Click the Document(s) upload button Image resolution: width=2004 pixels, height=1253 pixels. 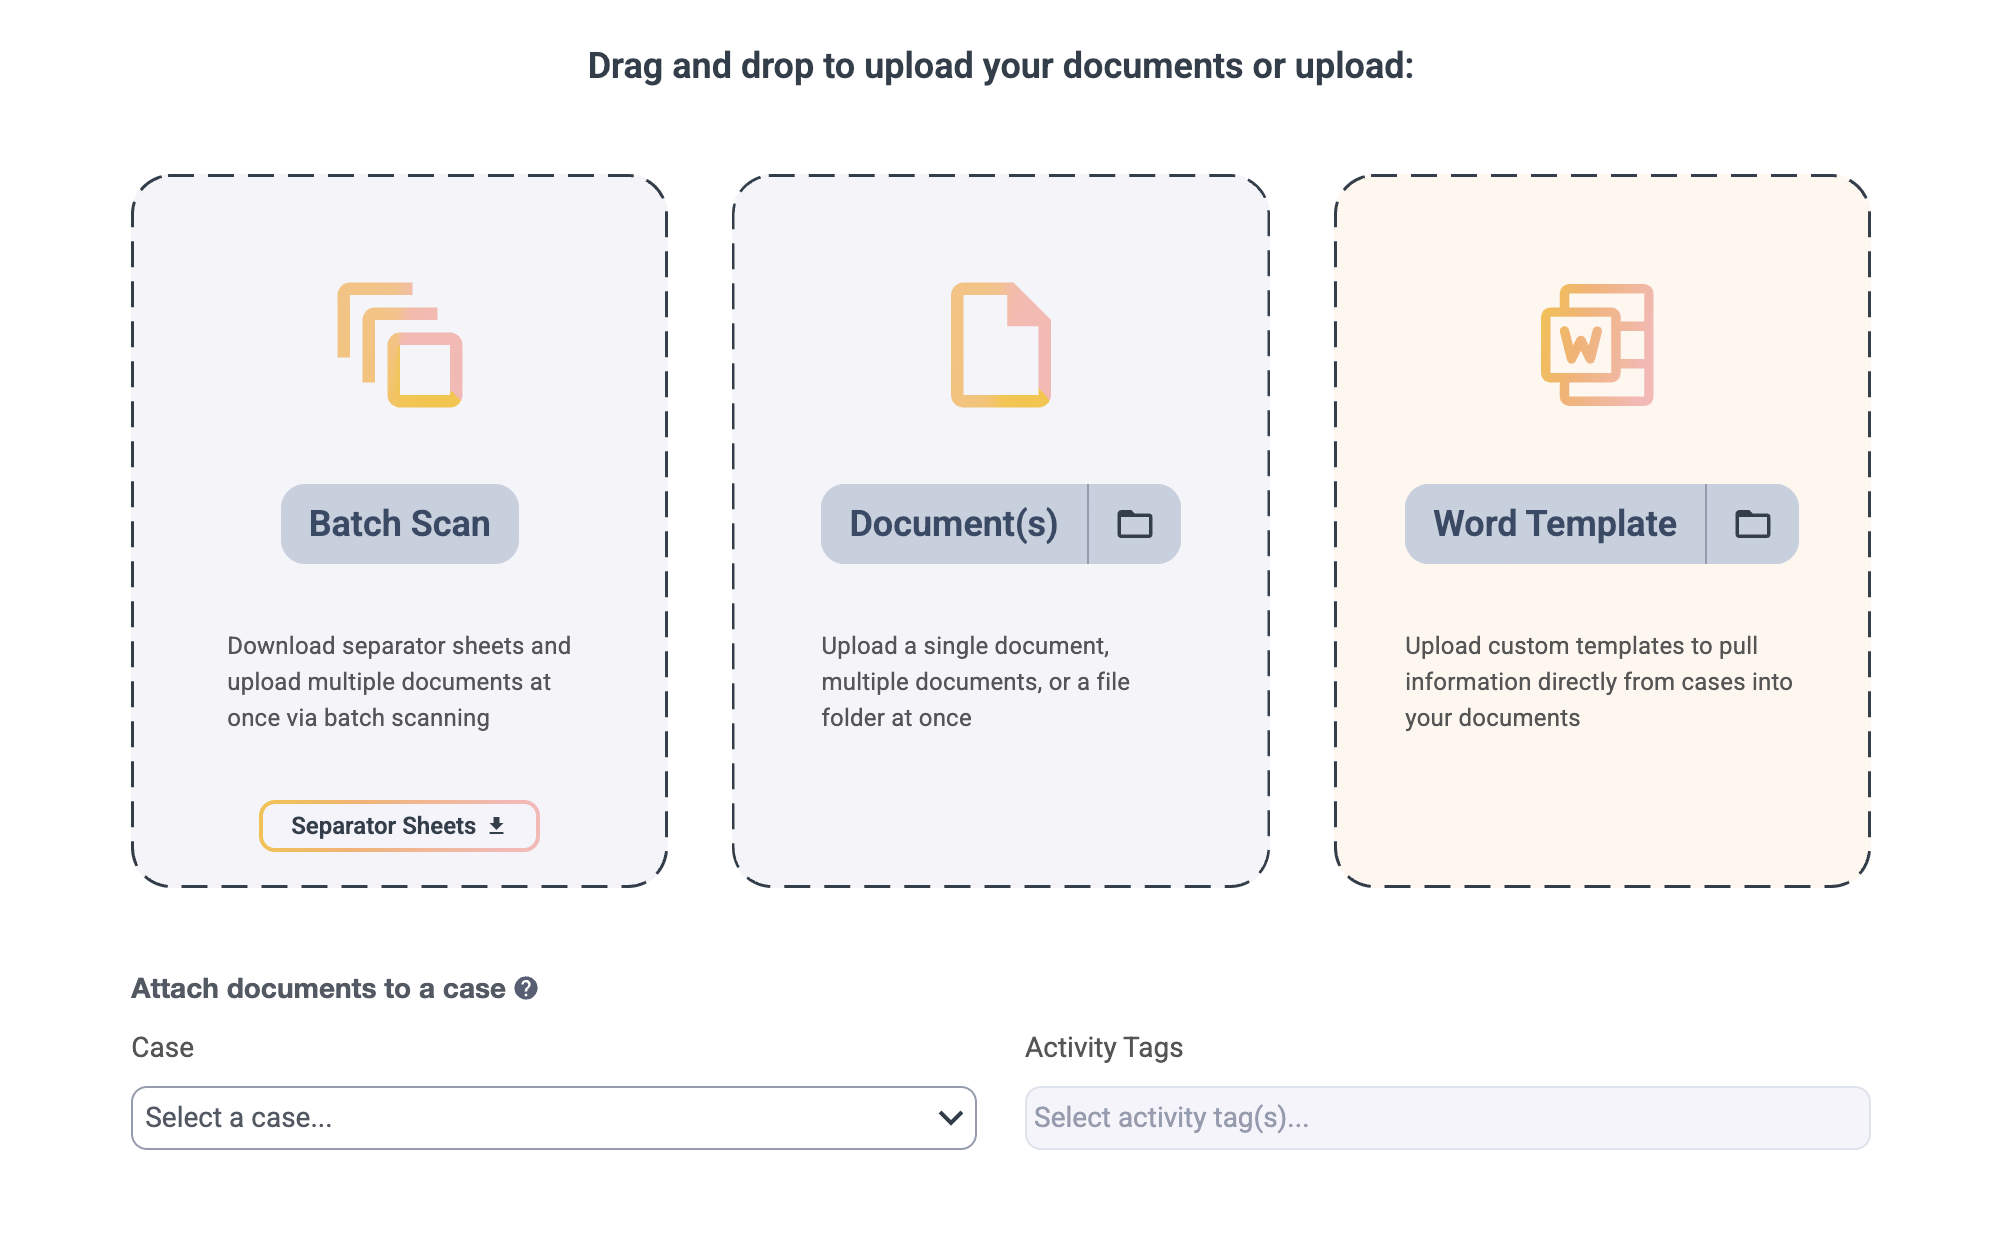point(954,524)
